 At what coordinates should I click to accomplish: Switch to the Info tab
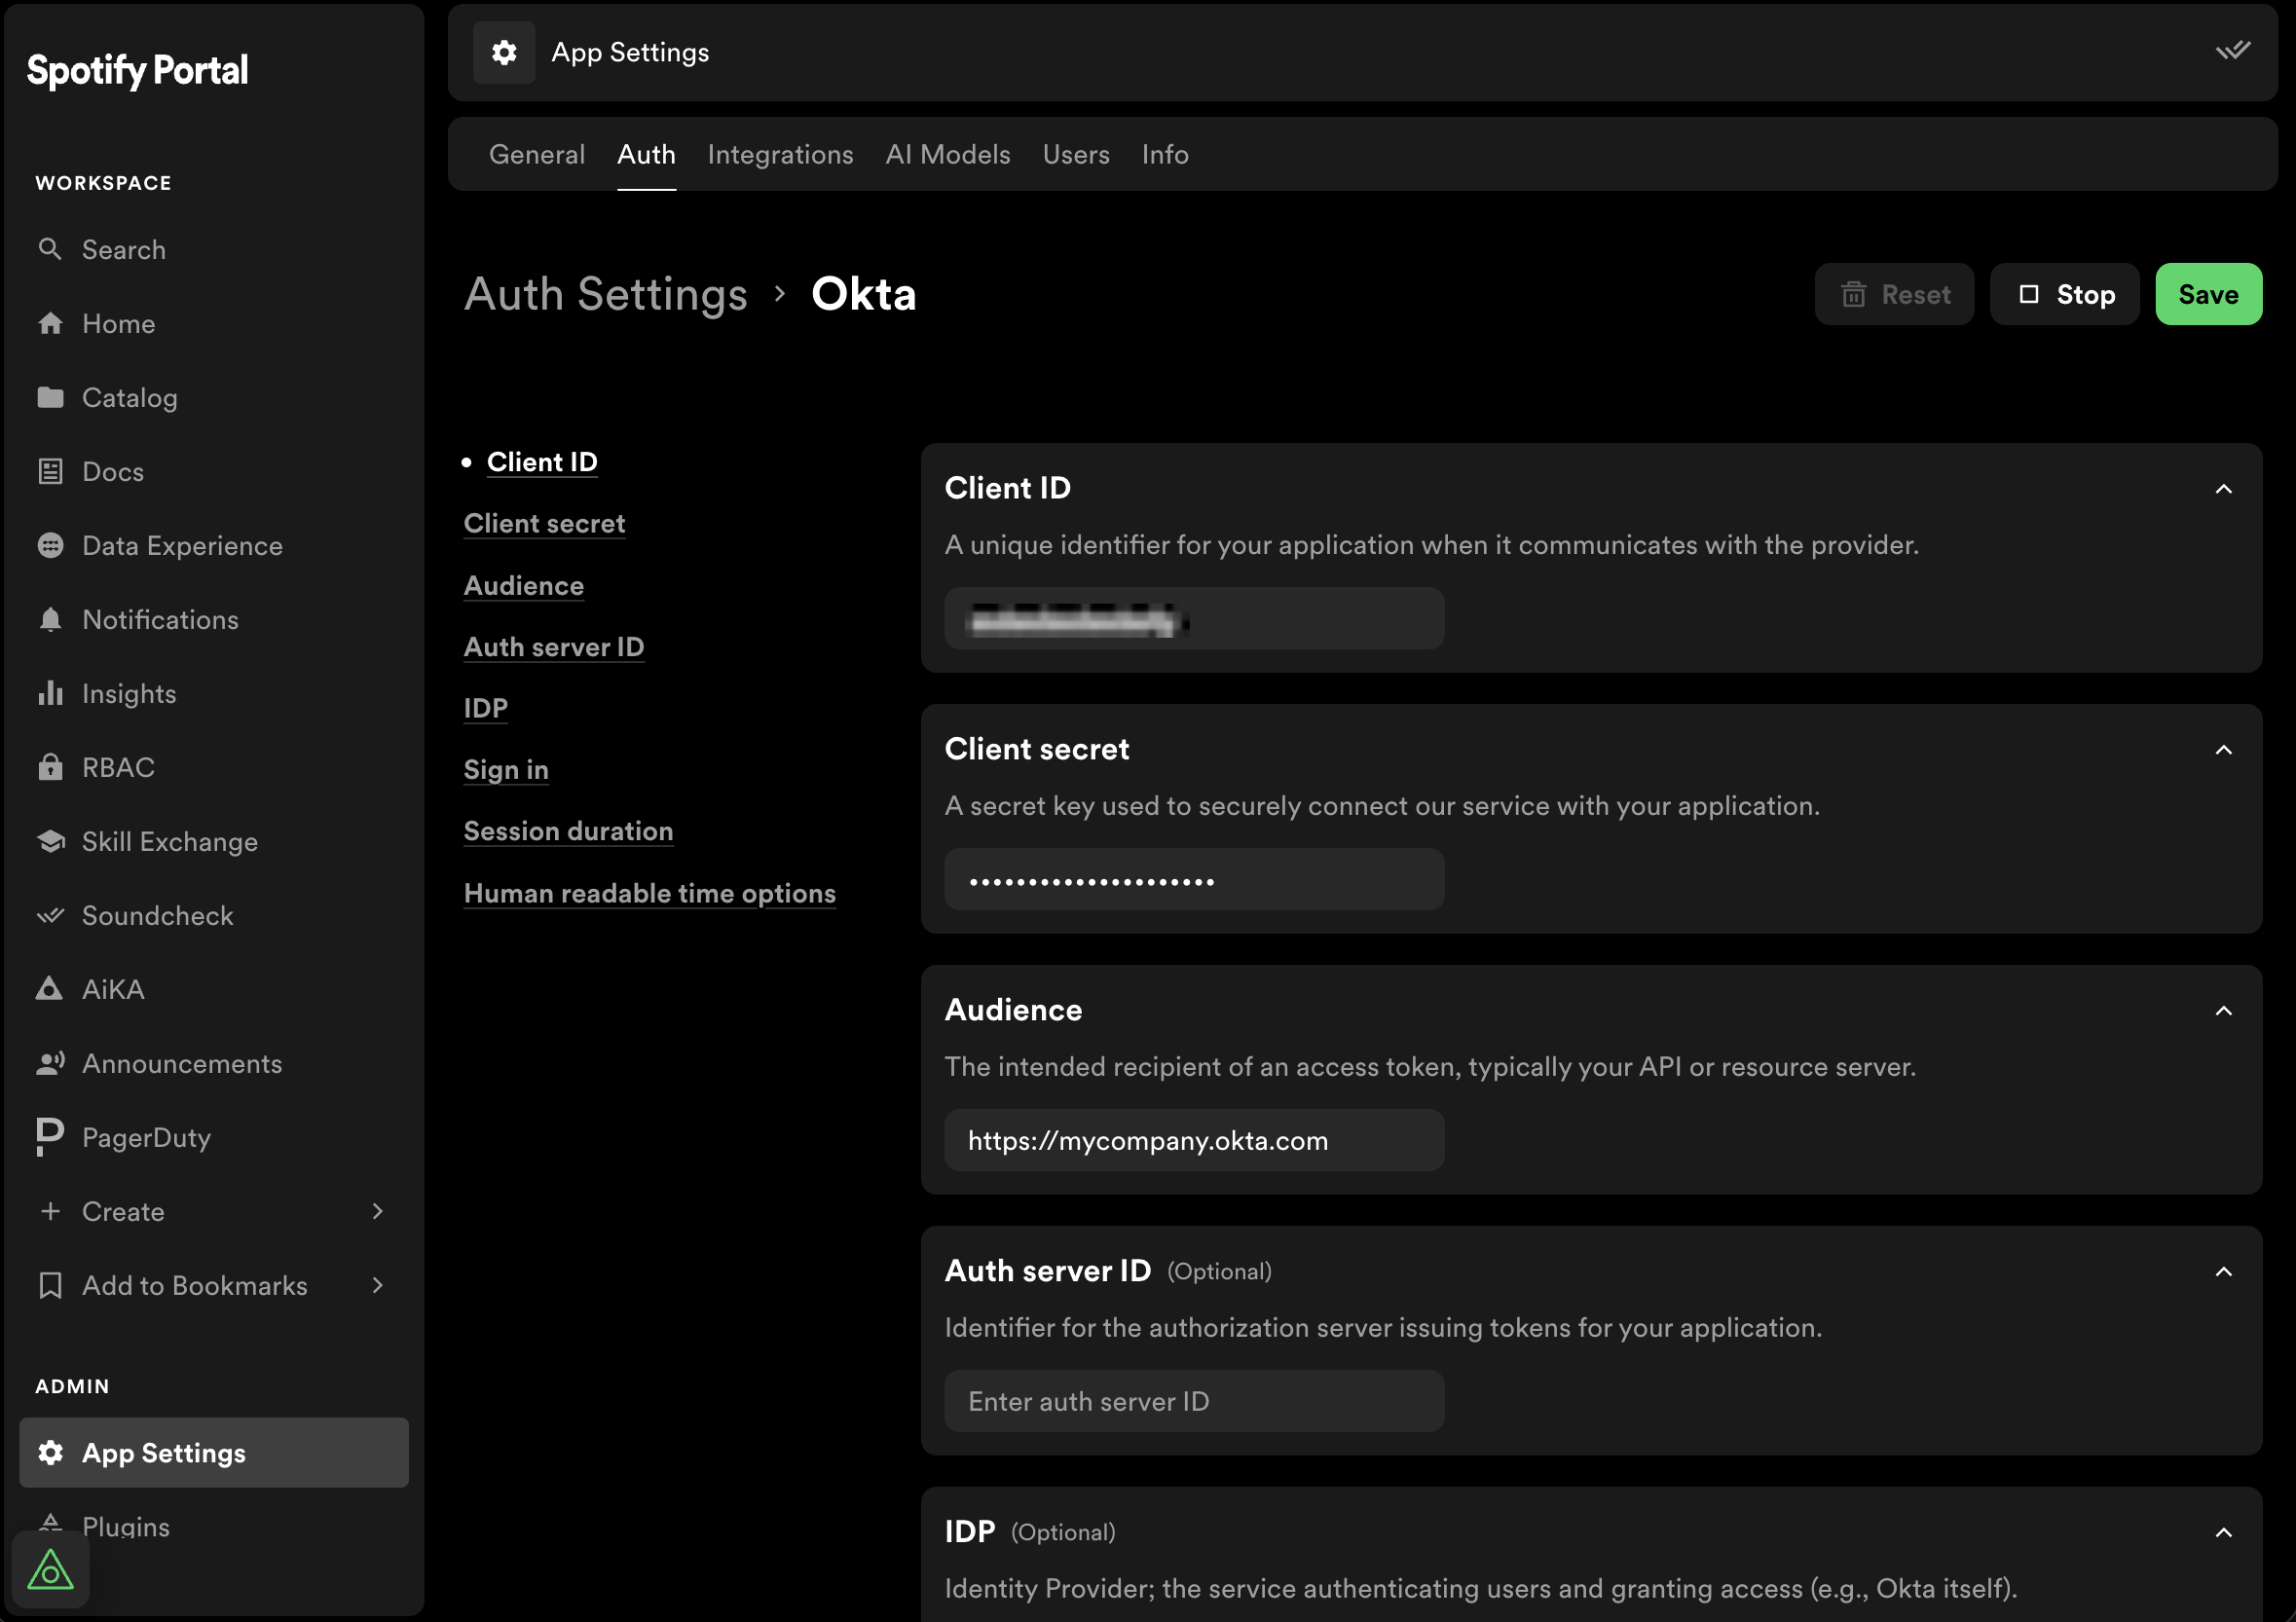[x=1165, y=154]
